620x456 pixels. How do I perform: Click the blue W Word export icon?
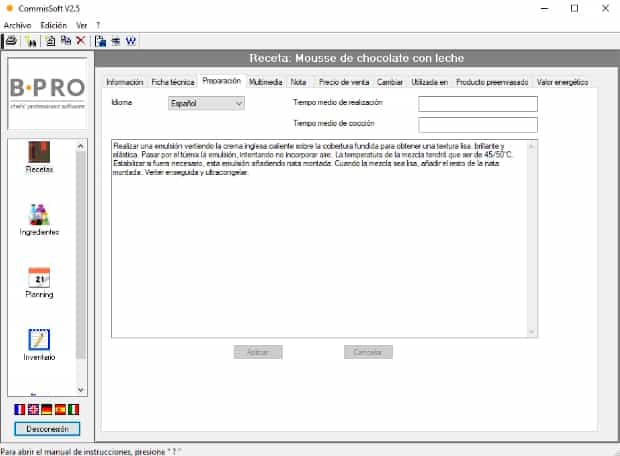point(132,41)
